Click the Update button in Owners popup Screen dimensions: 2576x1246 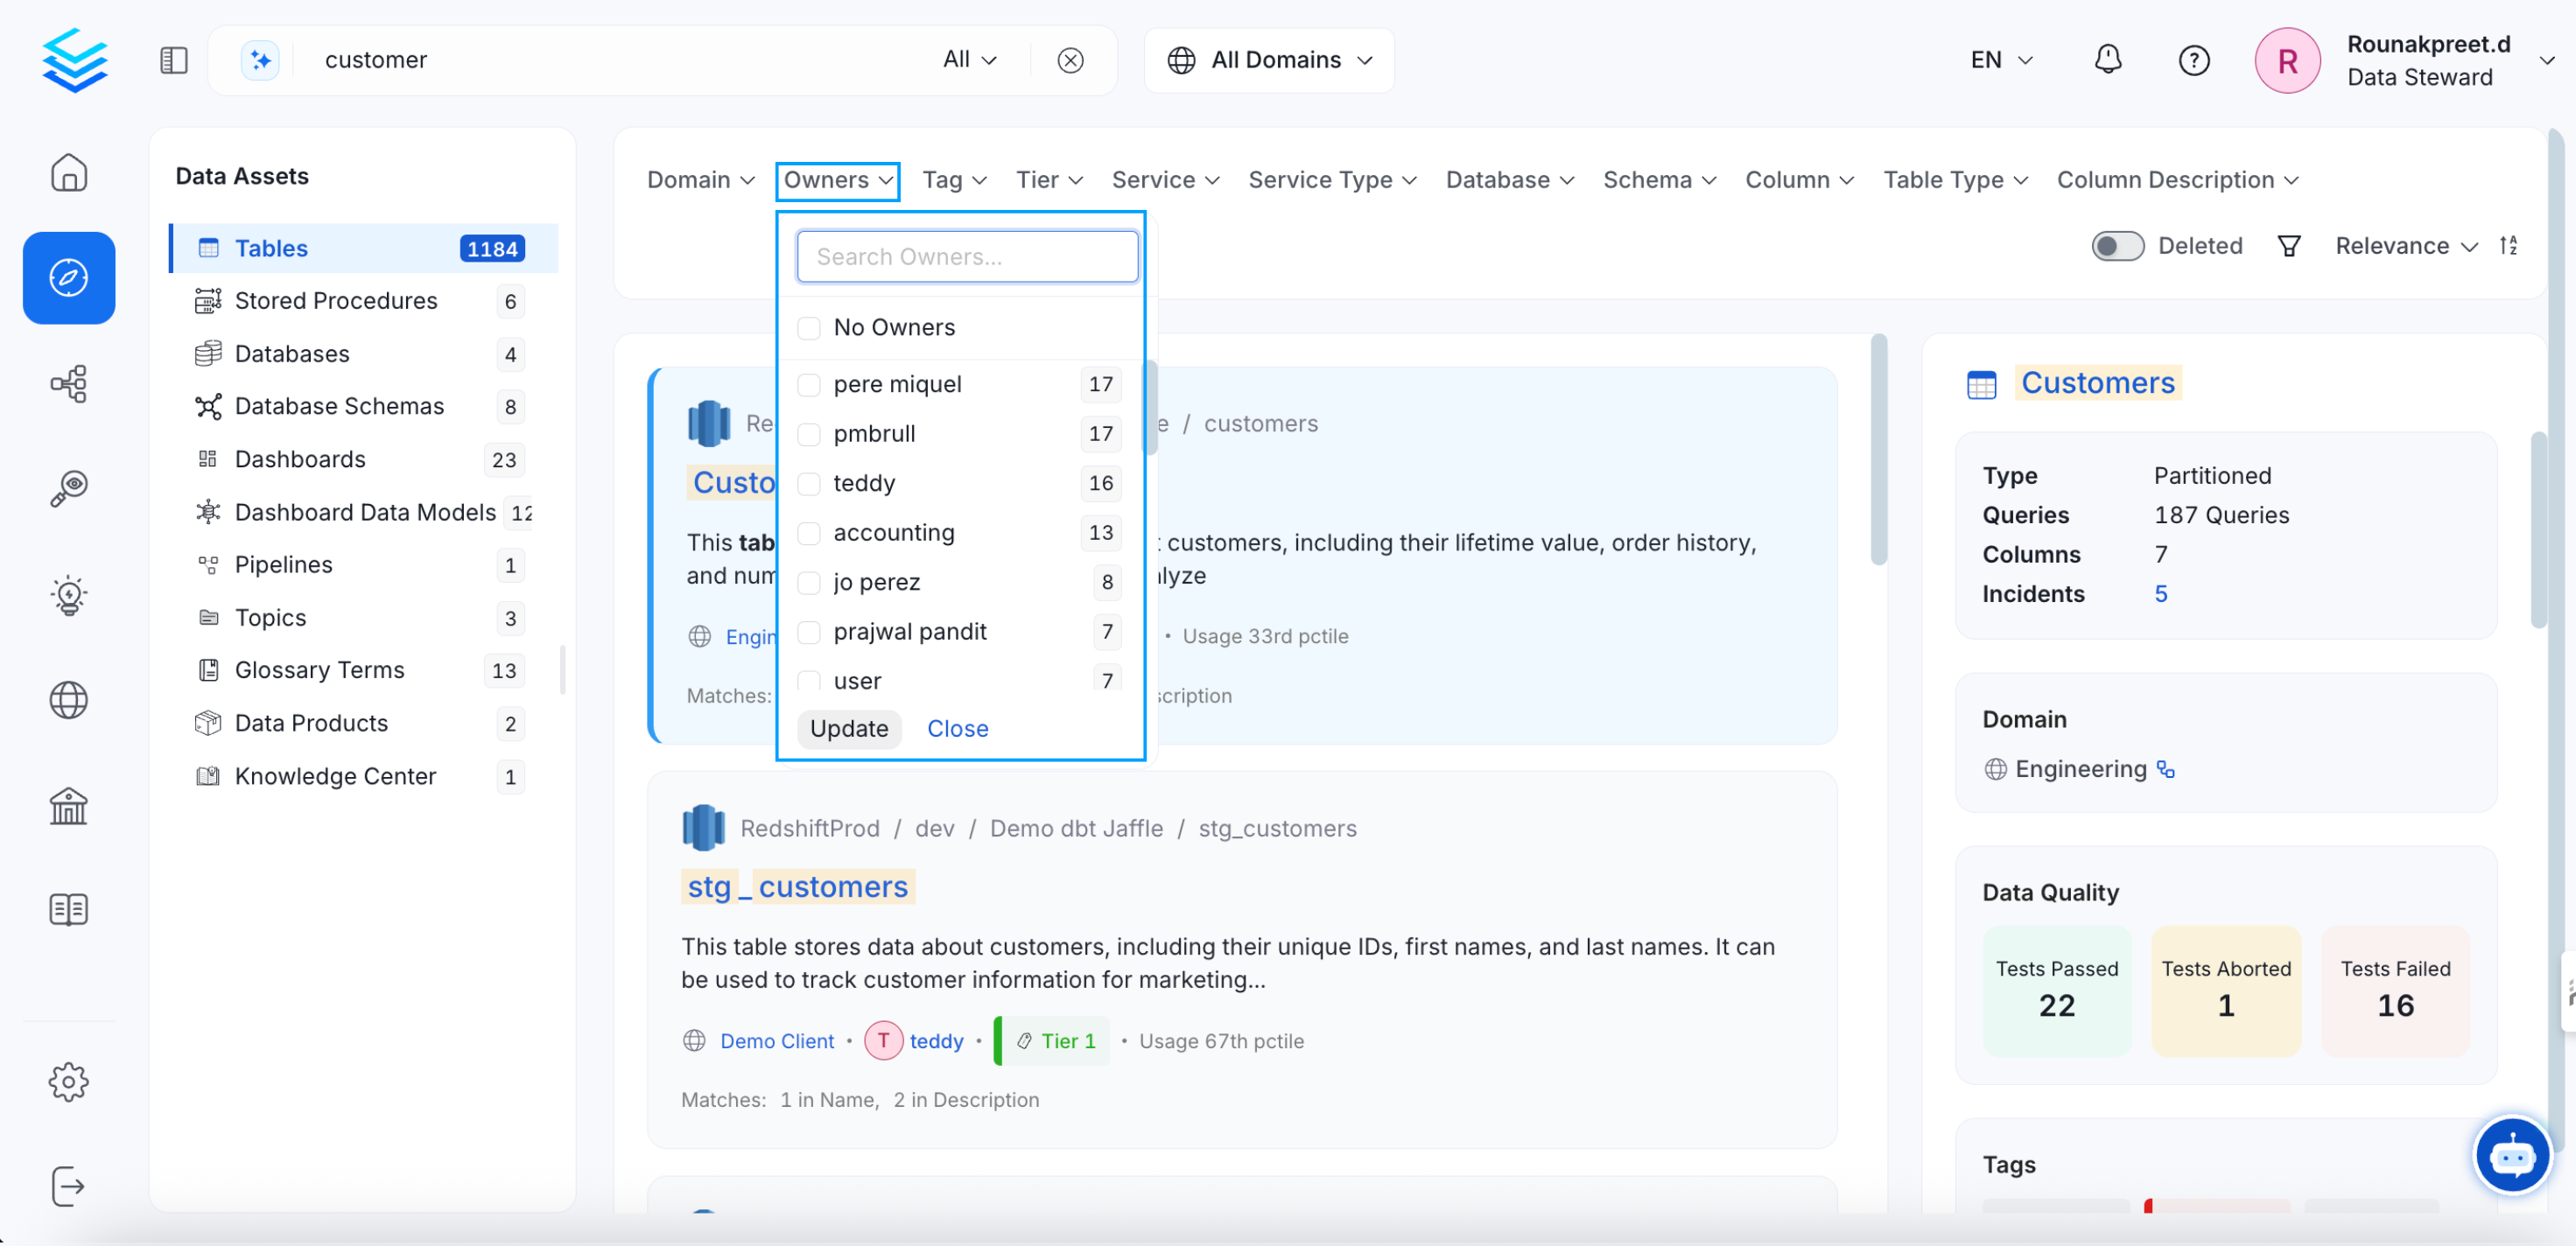click(x=849, y=728)
